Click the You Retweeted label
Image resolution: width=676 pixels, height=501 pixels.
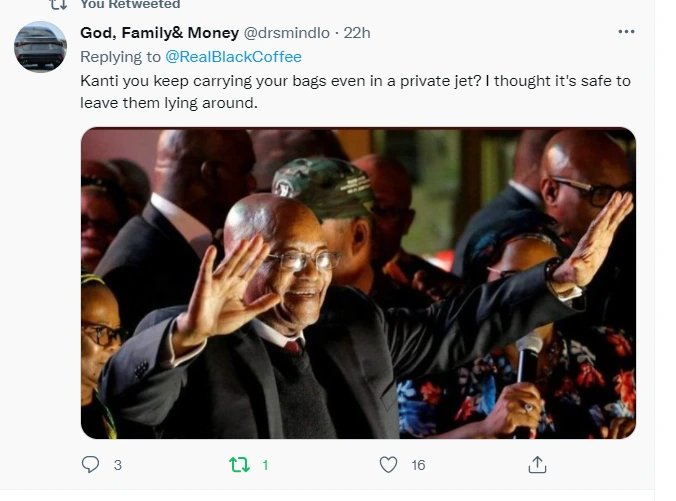pos(130,4)
